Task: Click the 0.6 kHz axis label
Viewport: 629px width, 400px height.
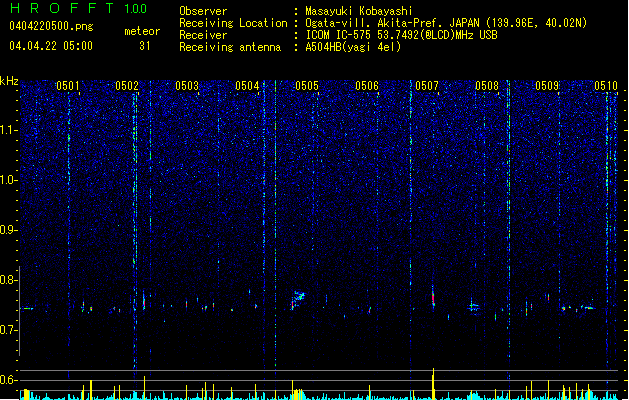Action: (x=9, y=380)
